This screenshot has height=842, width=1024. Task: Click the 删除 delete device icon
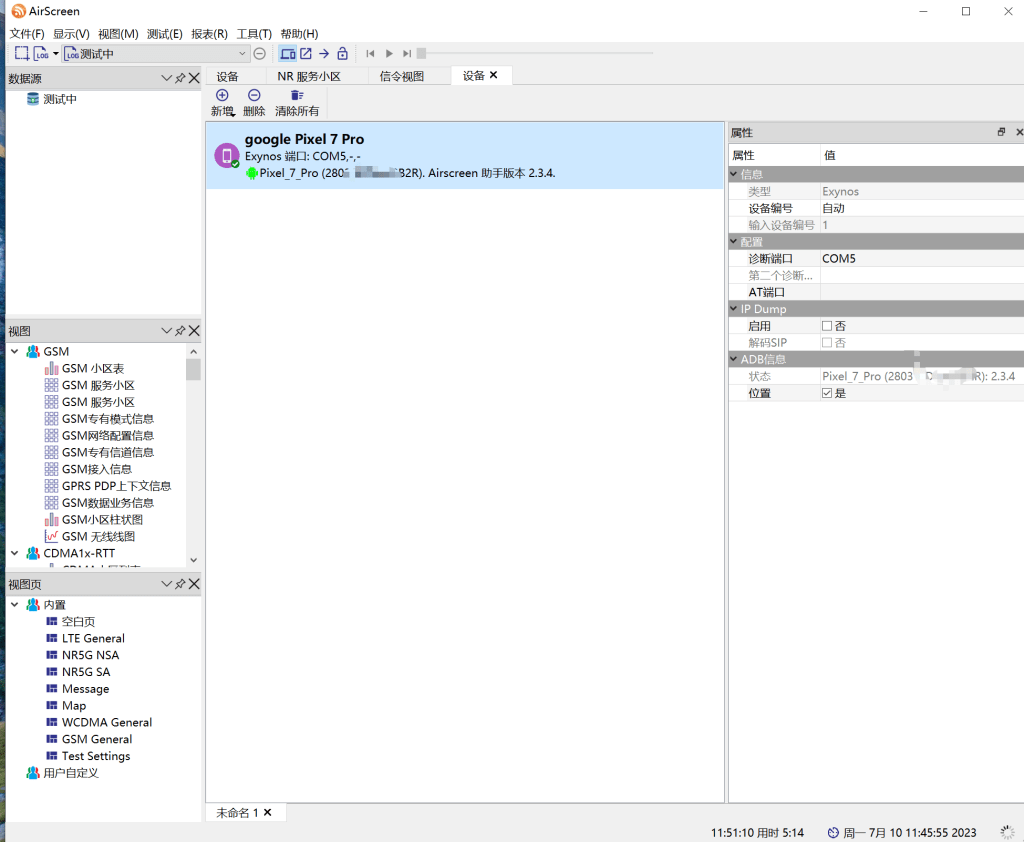(x=254, y=95)
